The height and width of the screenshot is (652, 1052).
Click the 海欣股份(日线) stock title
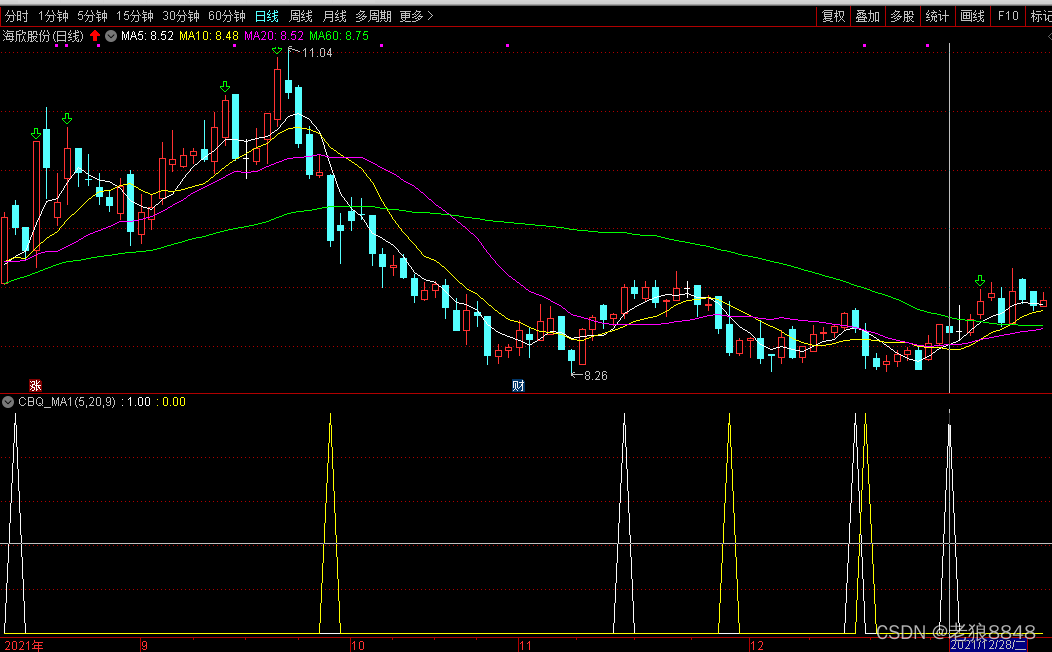pyautogui.click(x=44, y=36)
